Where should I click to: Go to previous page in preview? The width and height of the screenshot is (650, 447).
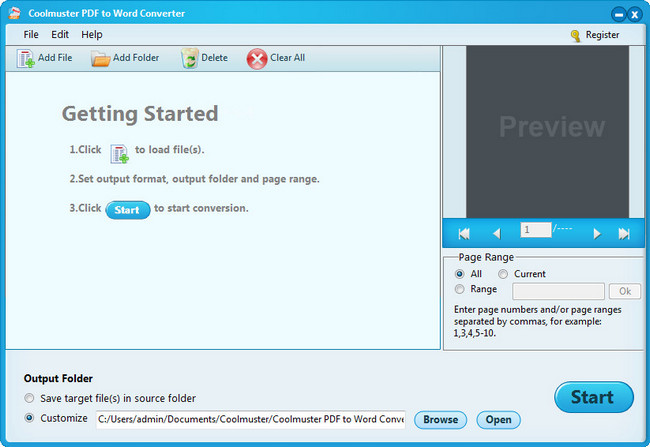pos(496,233)
